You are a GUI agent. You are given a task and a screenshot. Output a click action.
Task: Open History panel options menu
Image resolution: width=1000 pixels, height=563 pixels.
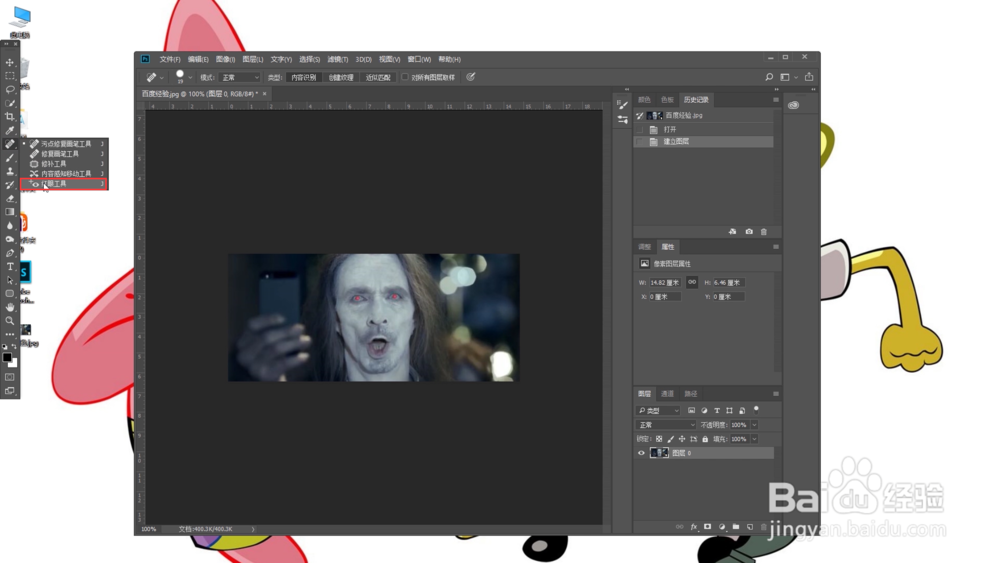(776, 100)
